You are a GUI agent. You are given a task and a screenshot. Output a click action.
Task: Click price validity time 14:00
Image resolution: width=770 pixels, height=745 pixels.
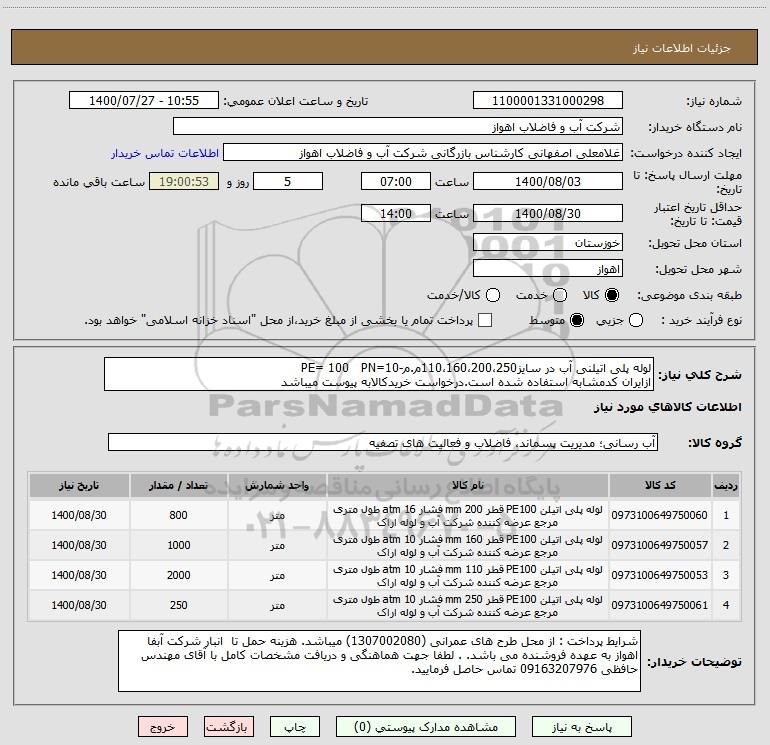click(x=396, y=213)
